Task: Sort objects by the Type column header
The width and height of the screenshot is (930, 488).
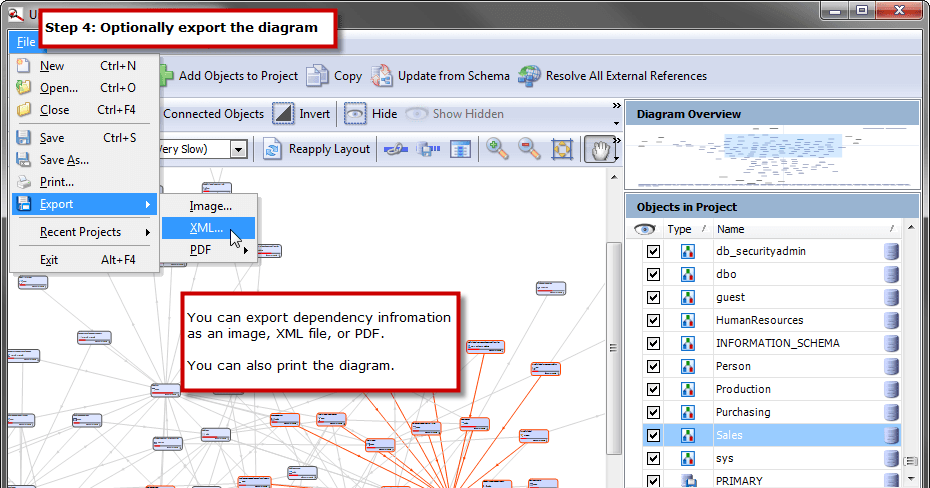Action: pos(687,229)
